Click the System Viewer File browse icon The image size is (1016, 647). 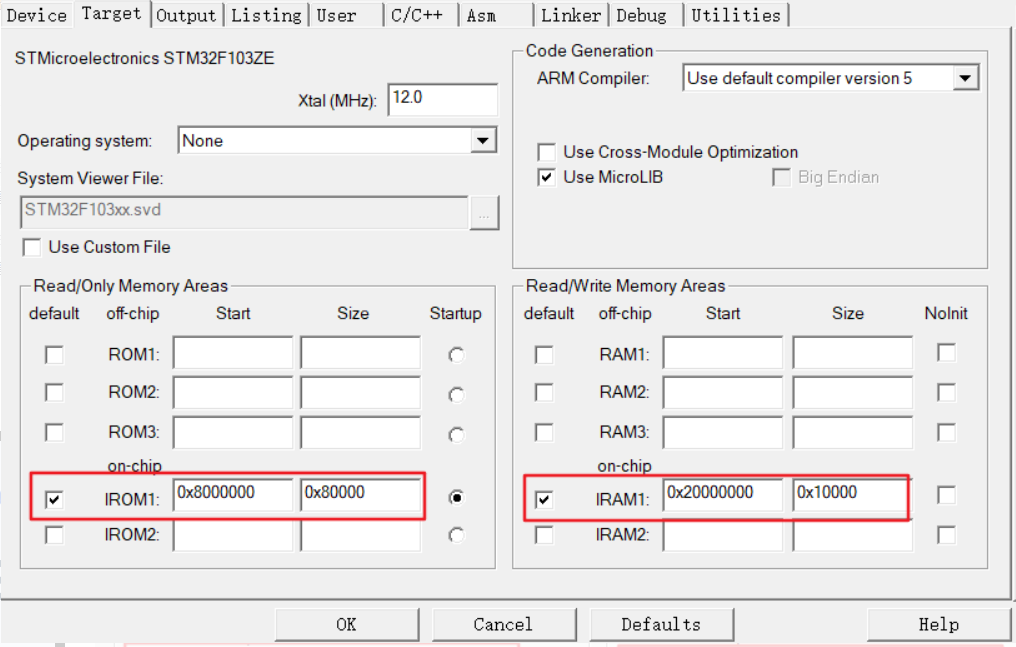484,213
